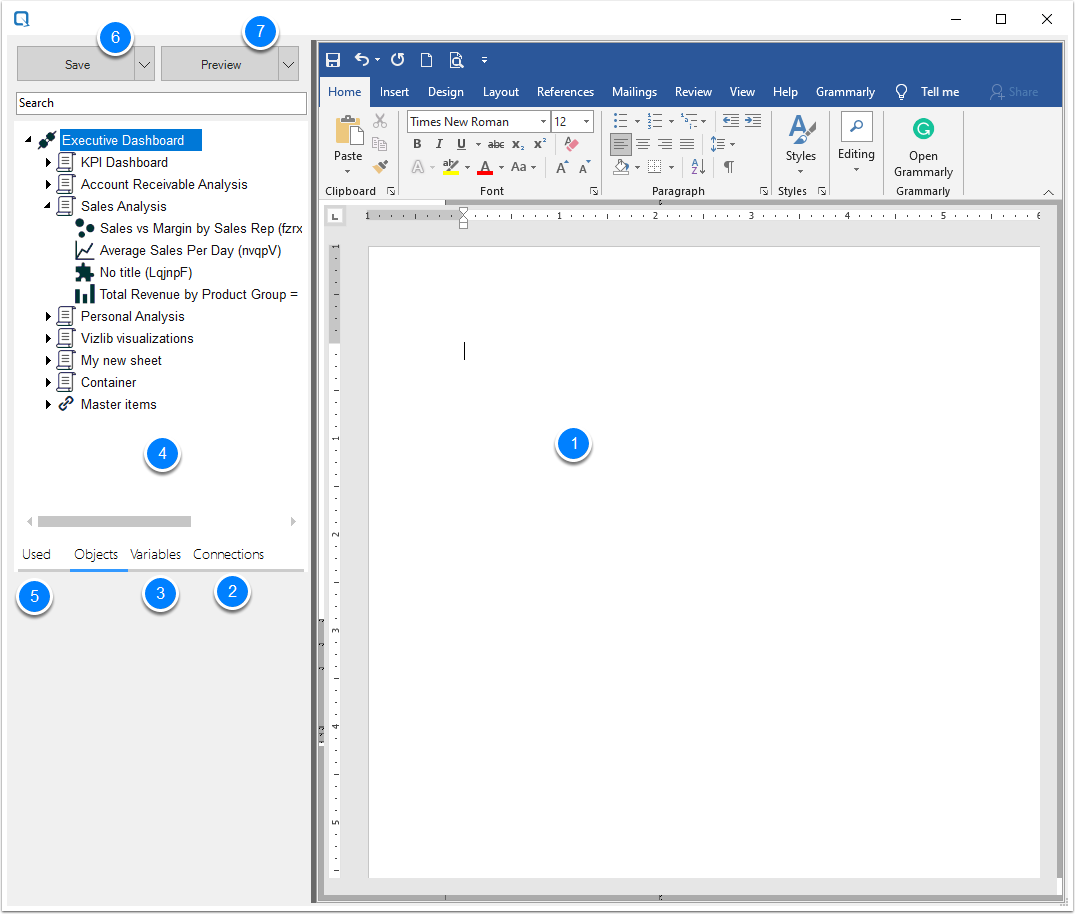The width and height of the screenshot is (1075, 914).
Task: Click the Format Painter icon
Action: pos(380,166)
